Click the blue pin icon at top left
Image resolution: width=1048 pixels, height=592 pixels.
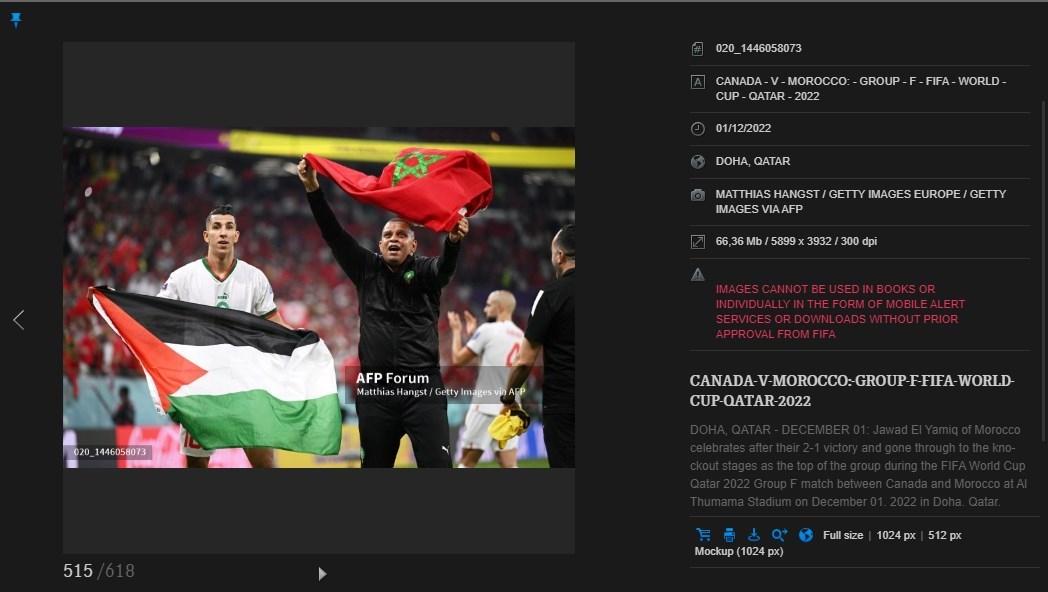click(x=16, y=20)
